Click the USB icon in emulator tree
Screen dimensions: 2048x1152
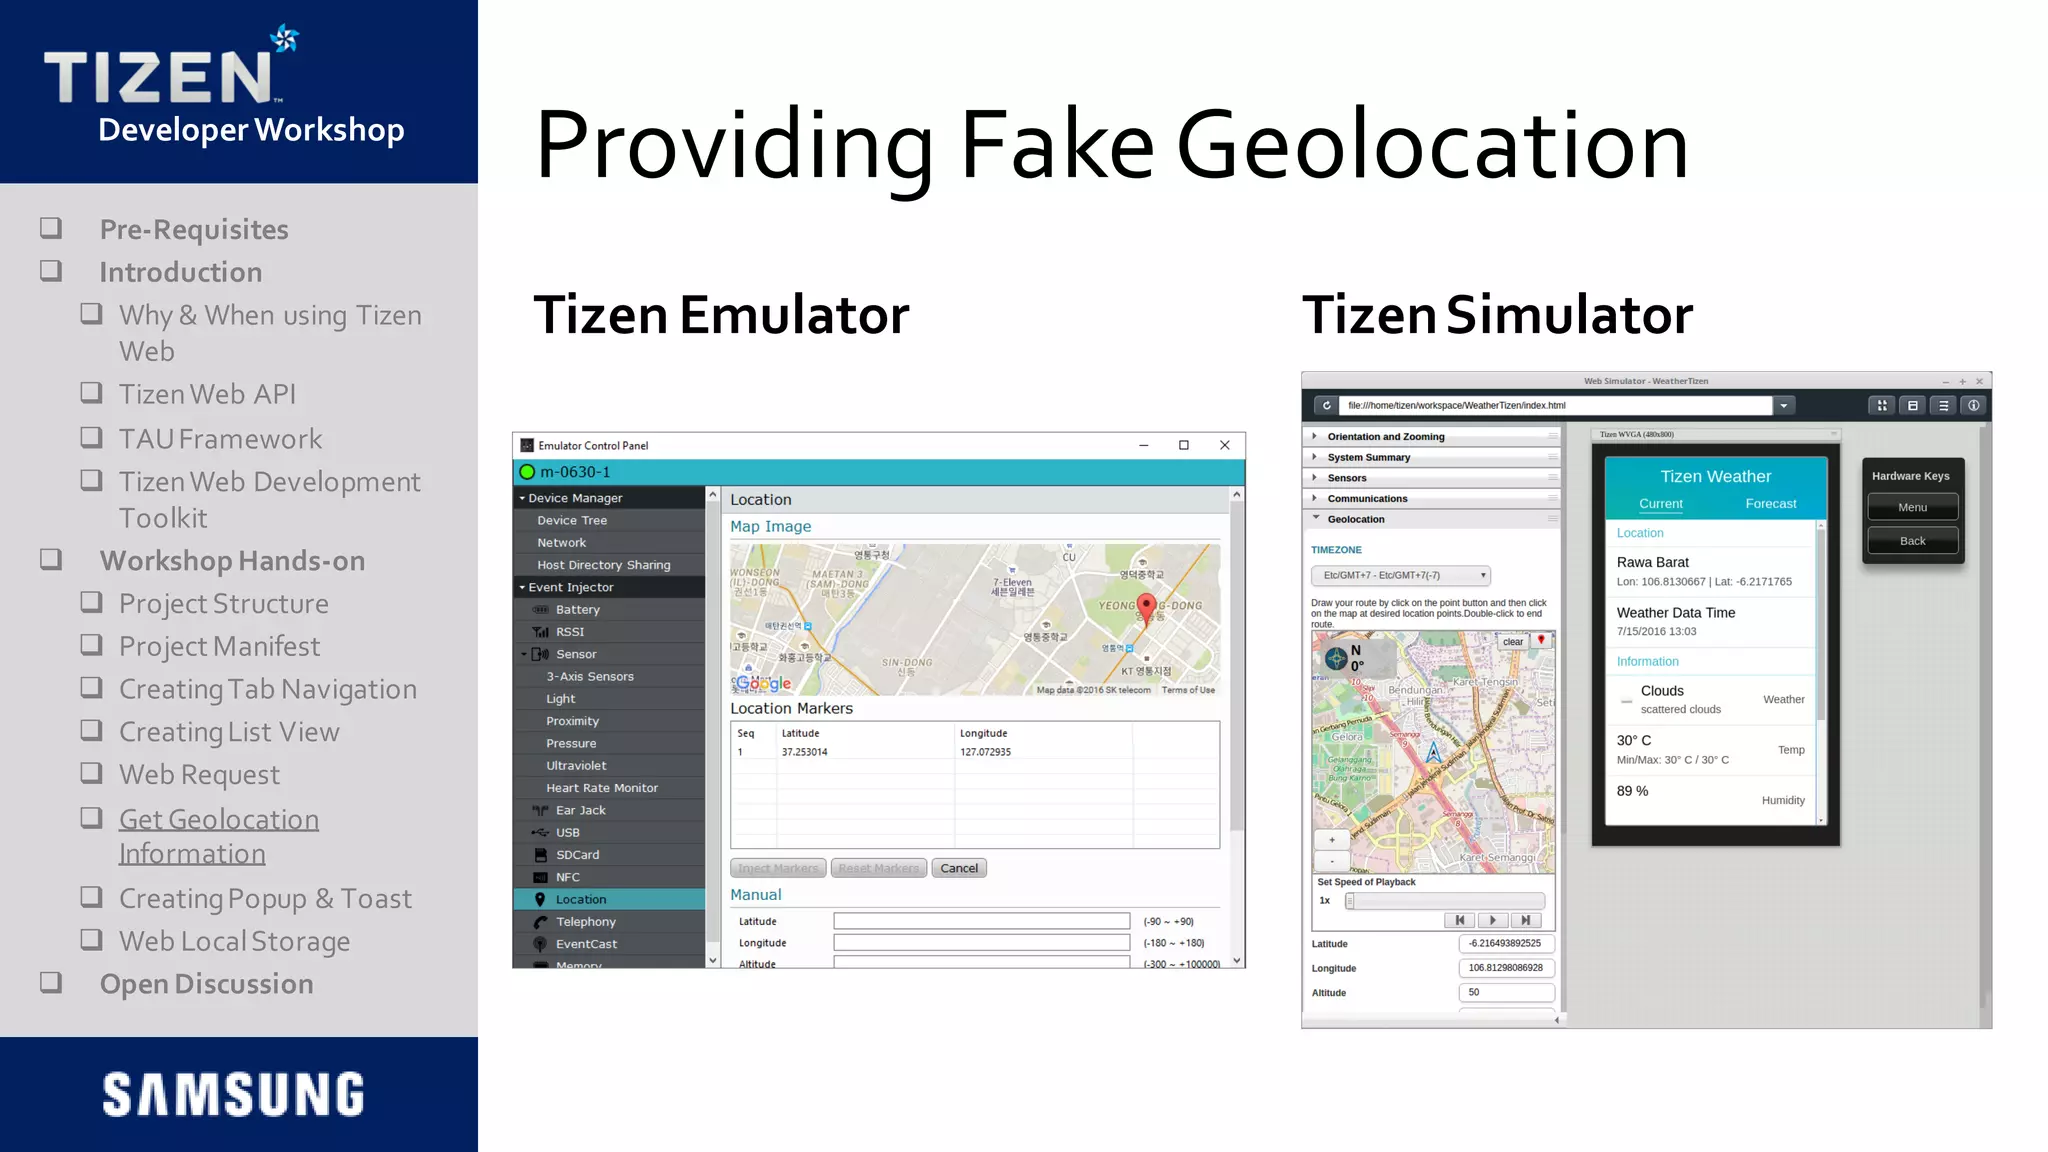tap(541, 833)
